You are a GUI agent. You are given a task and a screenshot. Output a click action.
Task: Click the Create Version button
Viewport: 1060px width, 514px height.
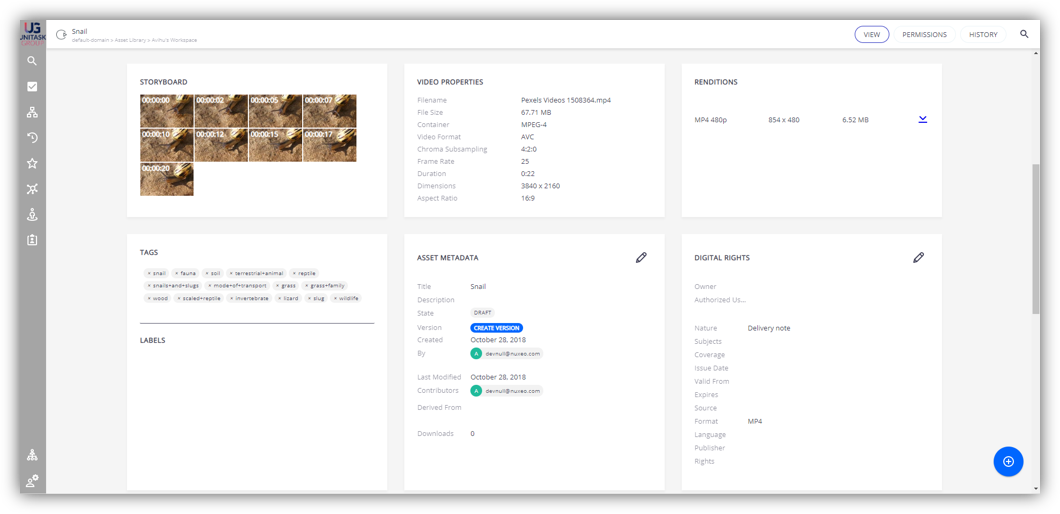496,328
